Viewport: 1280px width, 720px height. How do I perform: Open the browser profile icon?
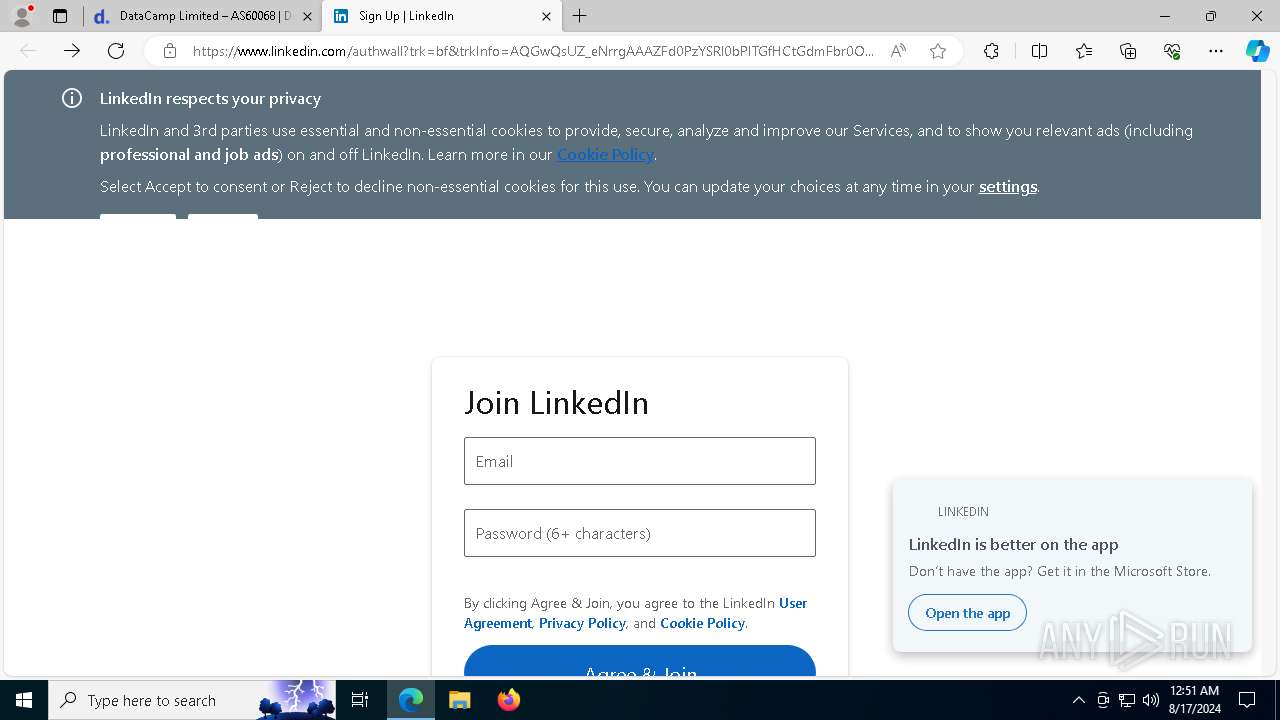point(22,16)
